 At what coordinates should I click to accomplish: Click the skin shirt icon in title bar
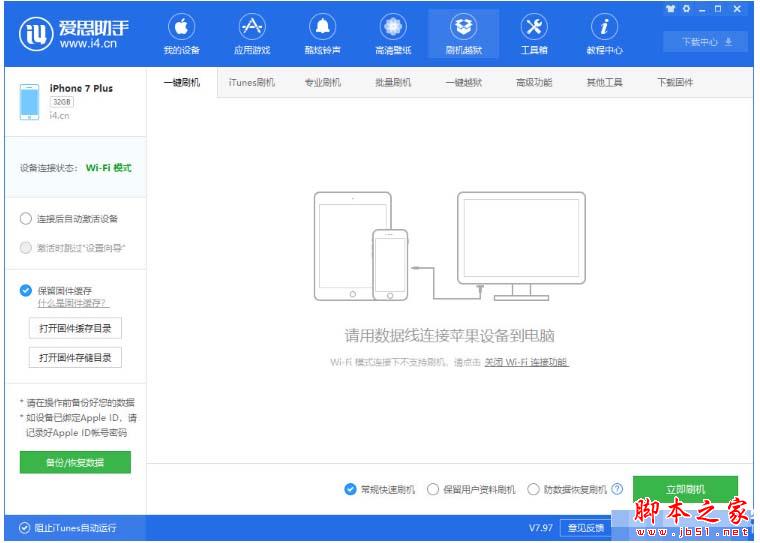(x=670, y=9)
